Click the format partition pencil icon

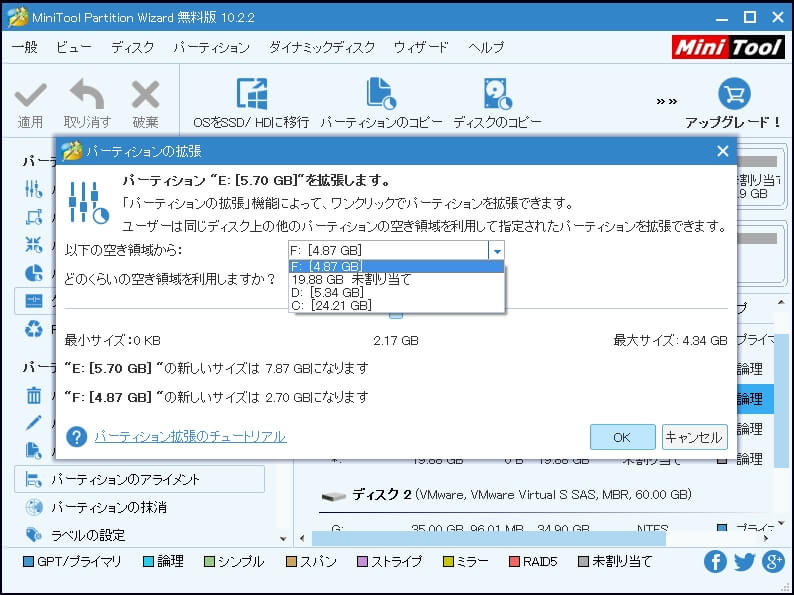[x=33, y=422]
